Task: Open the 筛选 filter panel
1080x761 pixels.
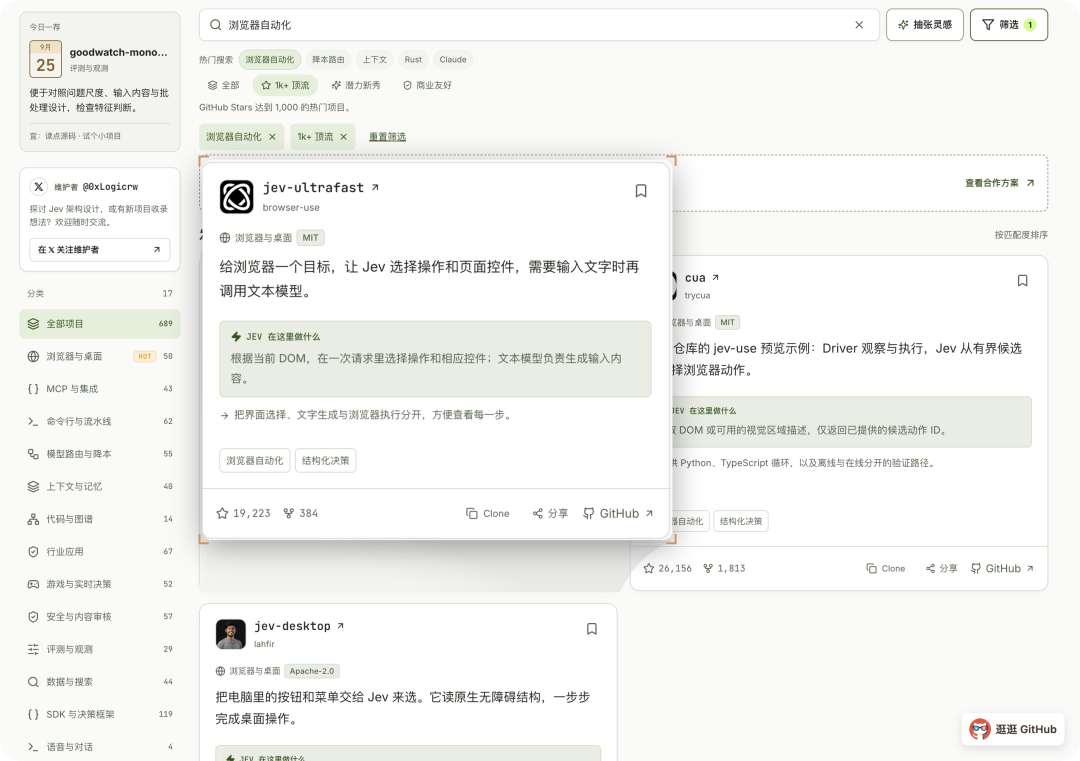Action: pos(1008,25)
